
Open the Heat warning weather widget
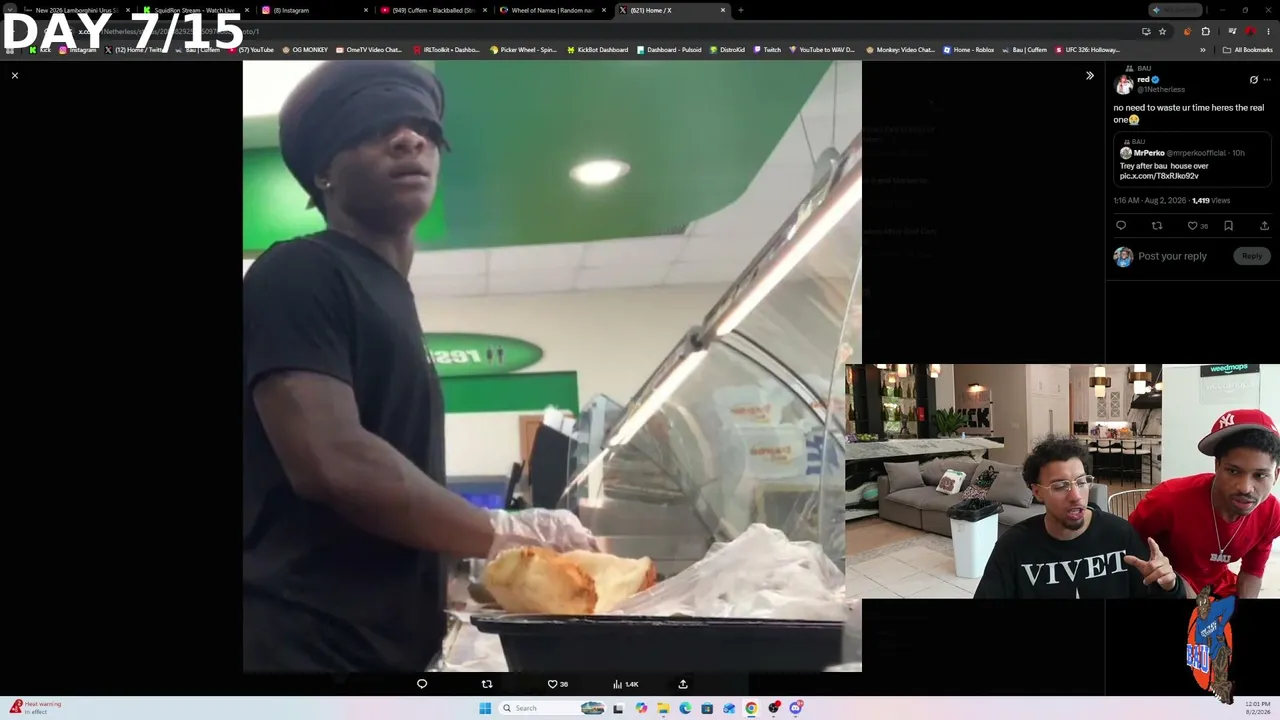pyautogui.click(x=35, y=707)
